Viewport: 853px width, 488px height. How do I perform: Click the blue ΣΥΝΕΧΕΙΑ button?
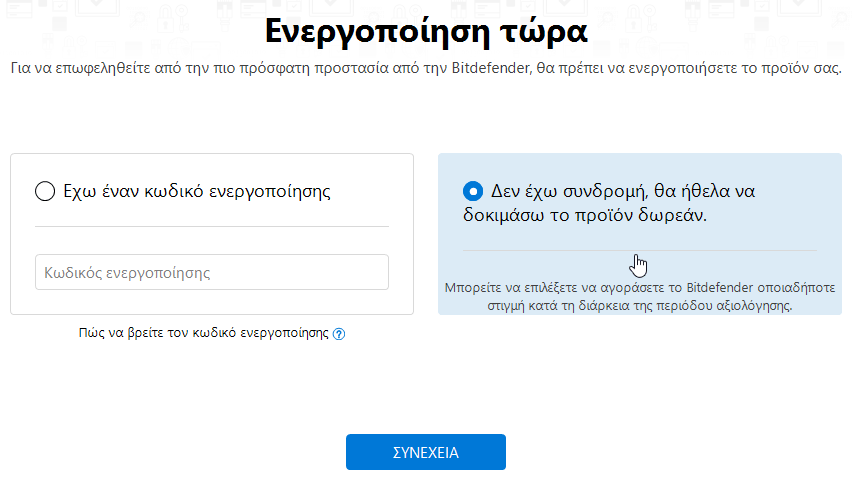tap(426, 452)
